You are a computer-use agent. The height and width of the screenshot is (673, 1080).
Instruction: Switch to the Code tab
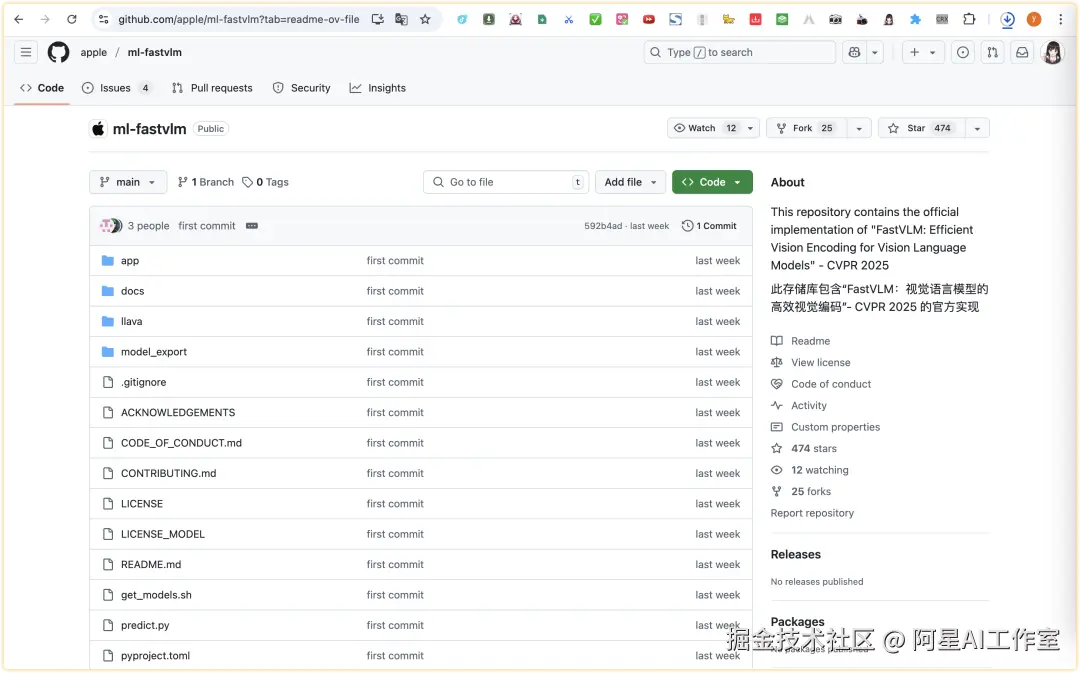[42, 88]
